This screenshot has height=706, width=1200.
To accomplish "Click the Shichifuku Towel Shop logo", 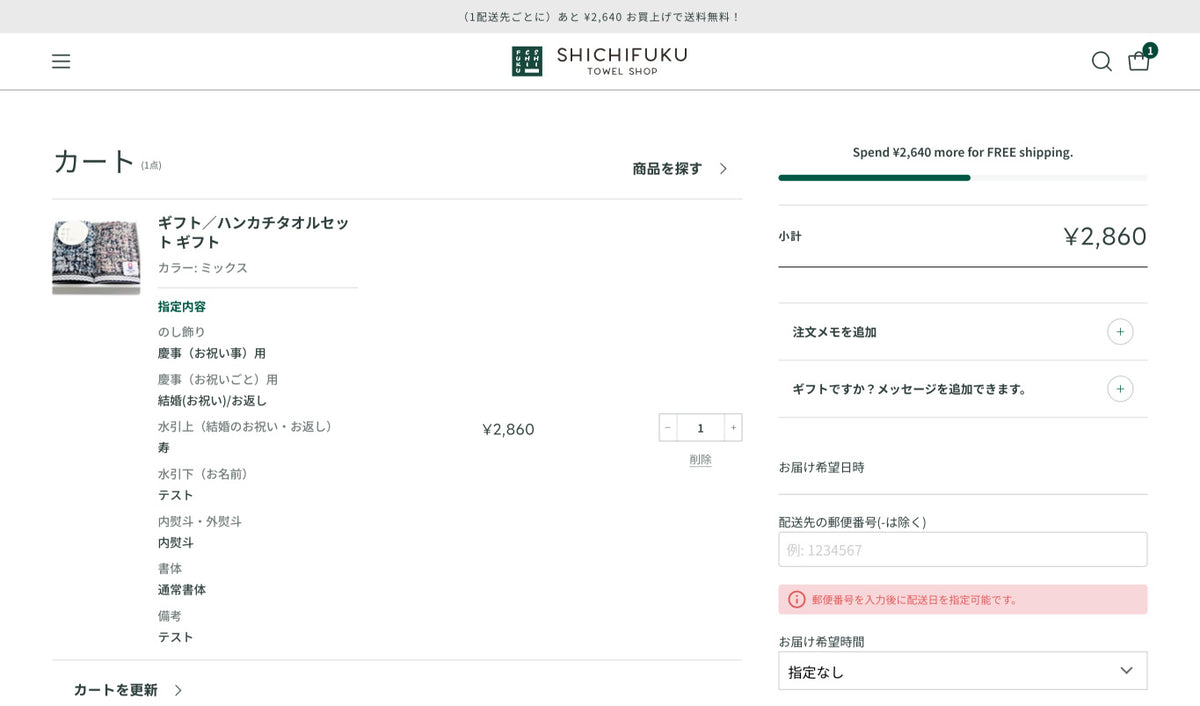I will pyautogui.click(x=599, y=61).
